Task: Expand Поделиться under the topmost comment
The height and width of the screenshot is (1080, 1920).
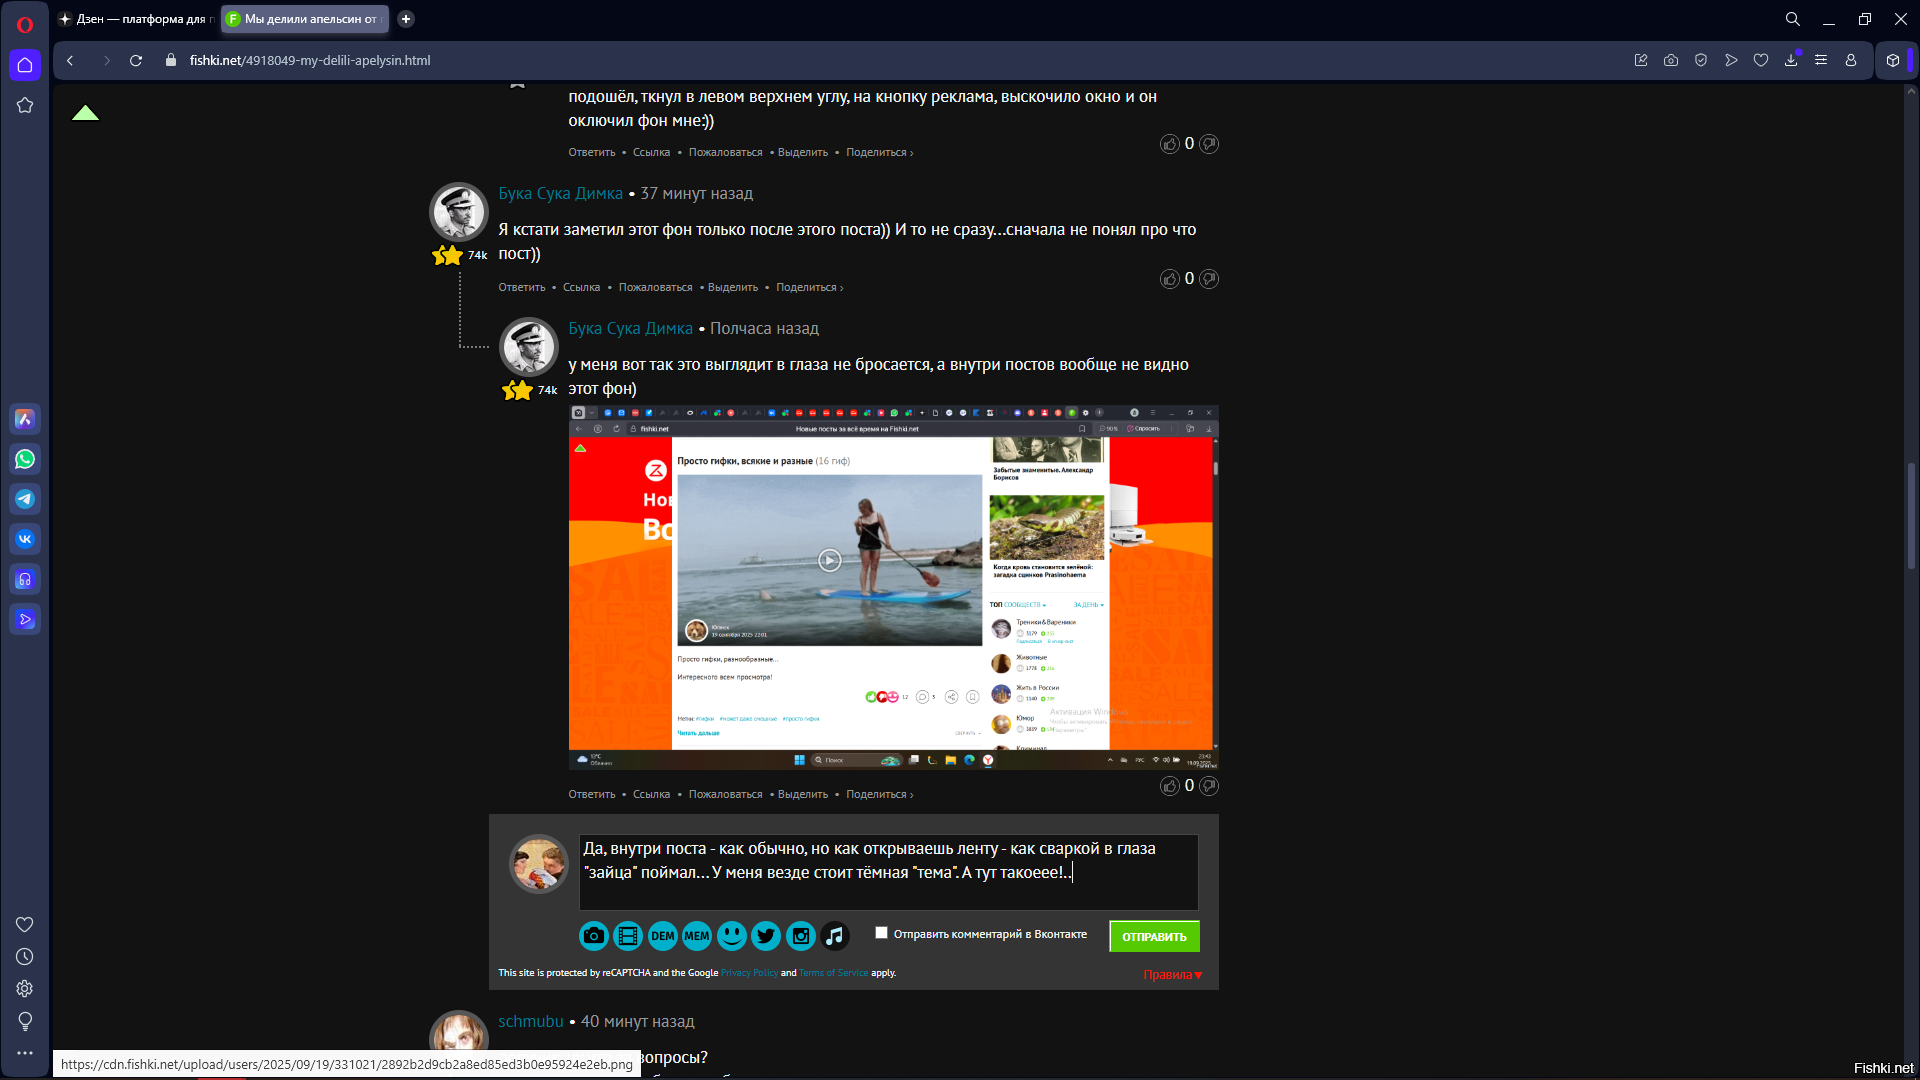Action: 880,153
